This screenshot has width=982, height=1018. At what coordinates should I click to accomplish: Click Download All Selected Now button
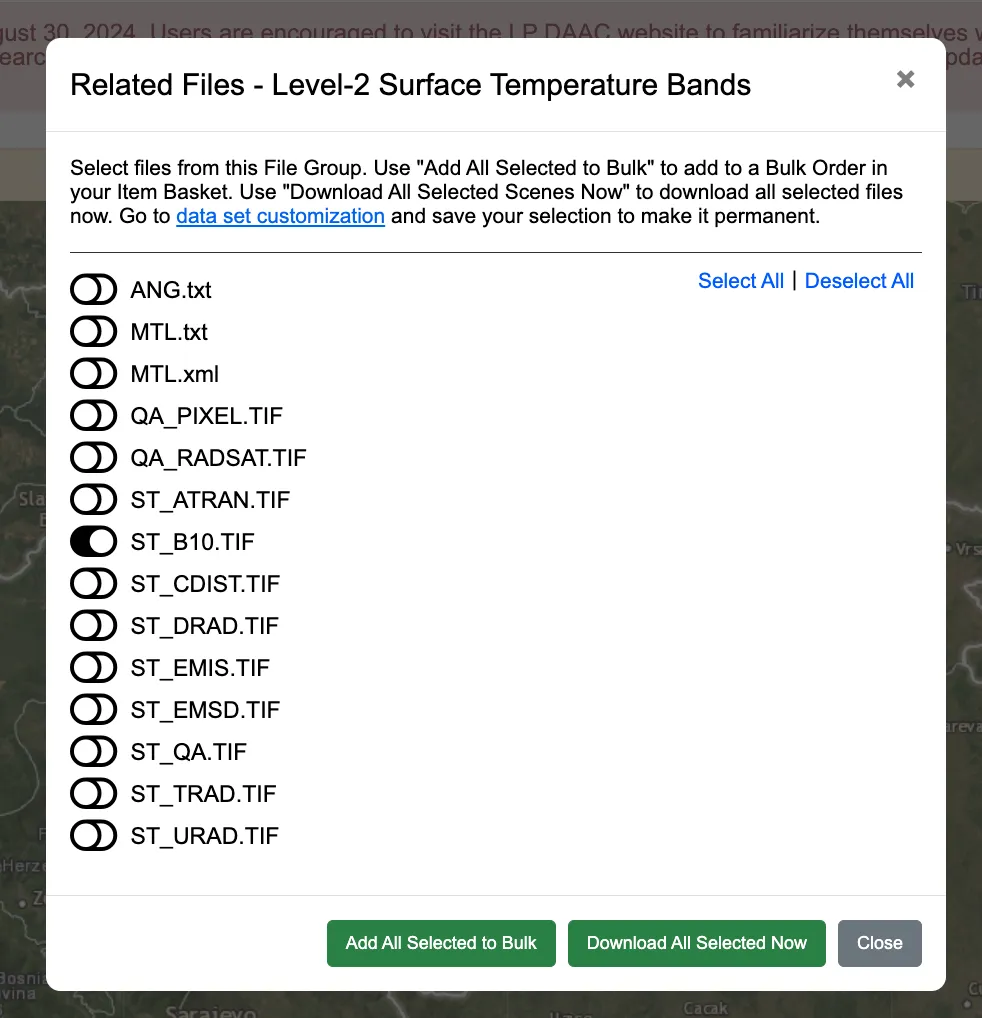(696, 943)
